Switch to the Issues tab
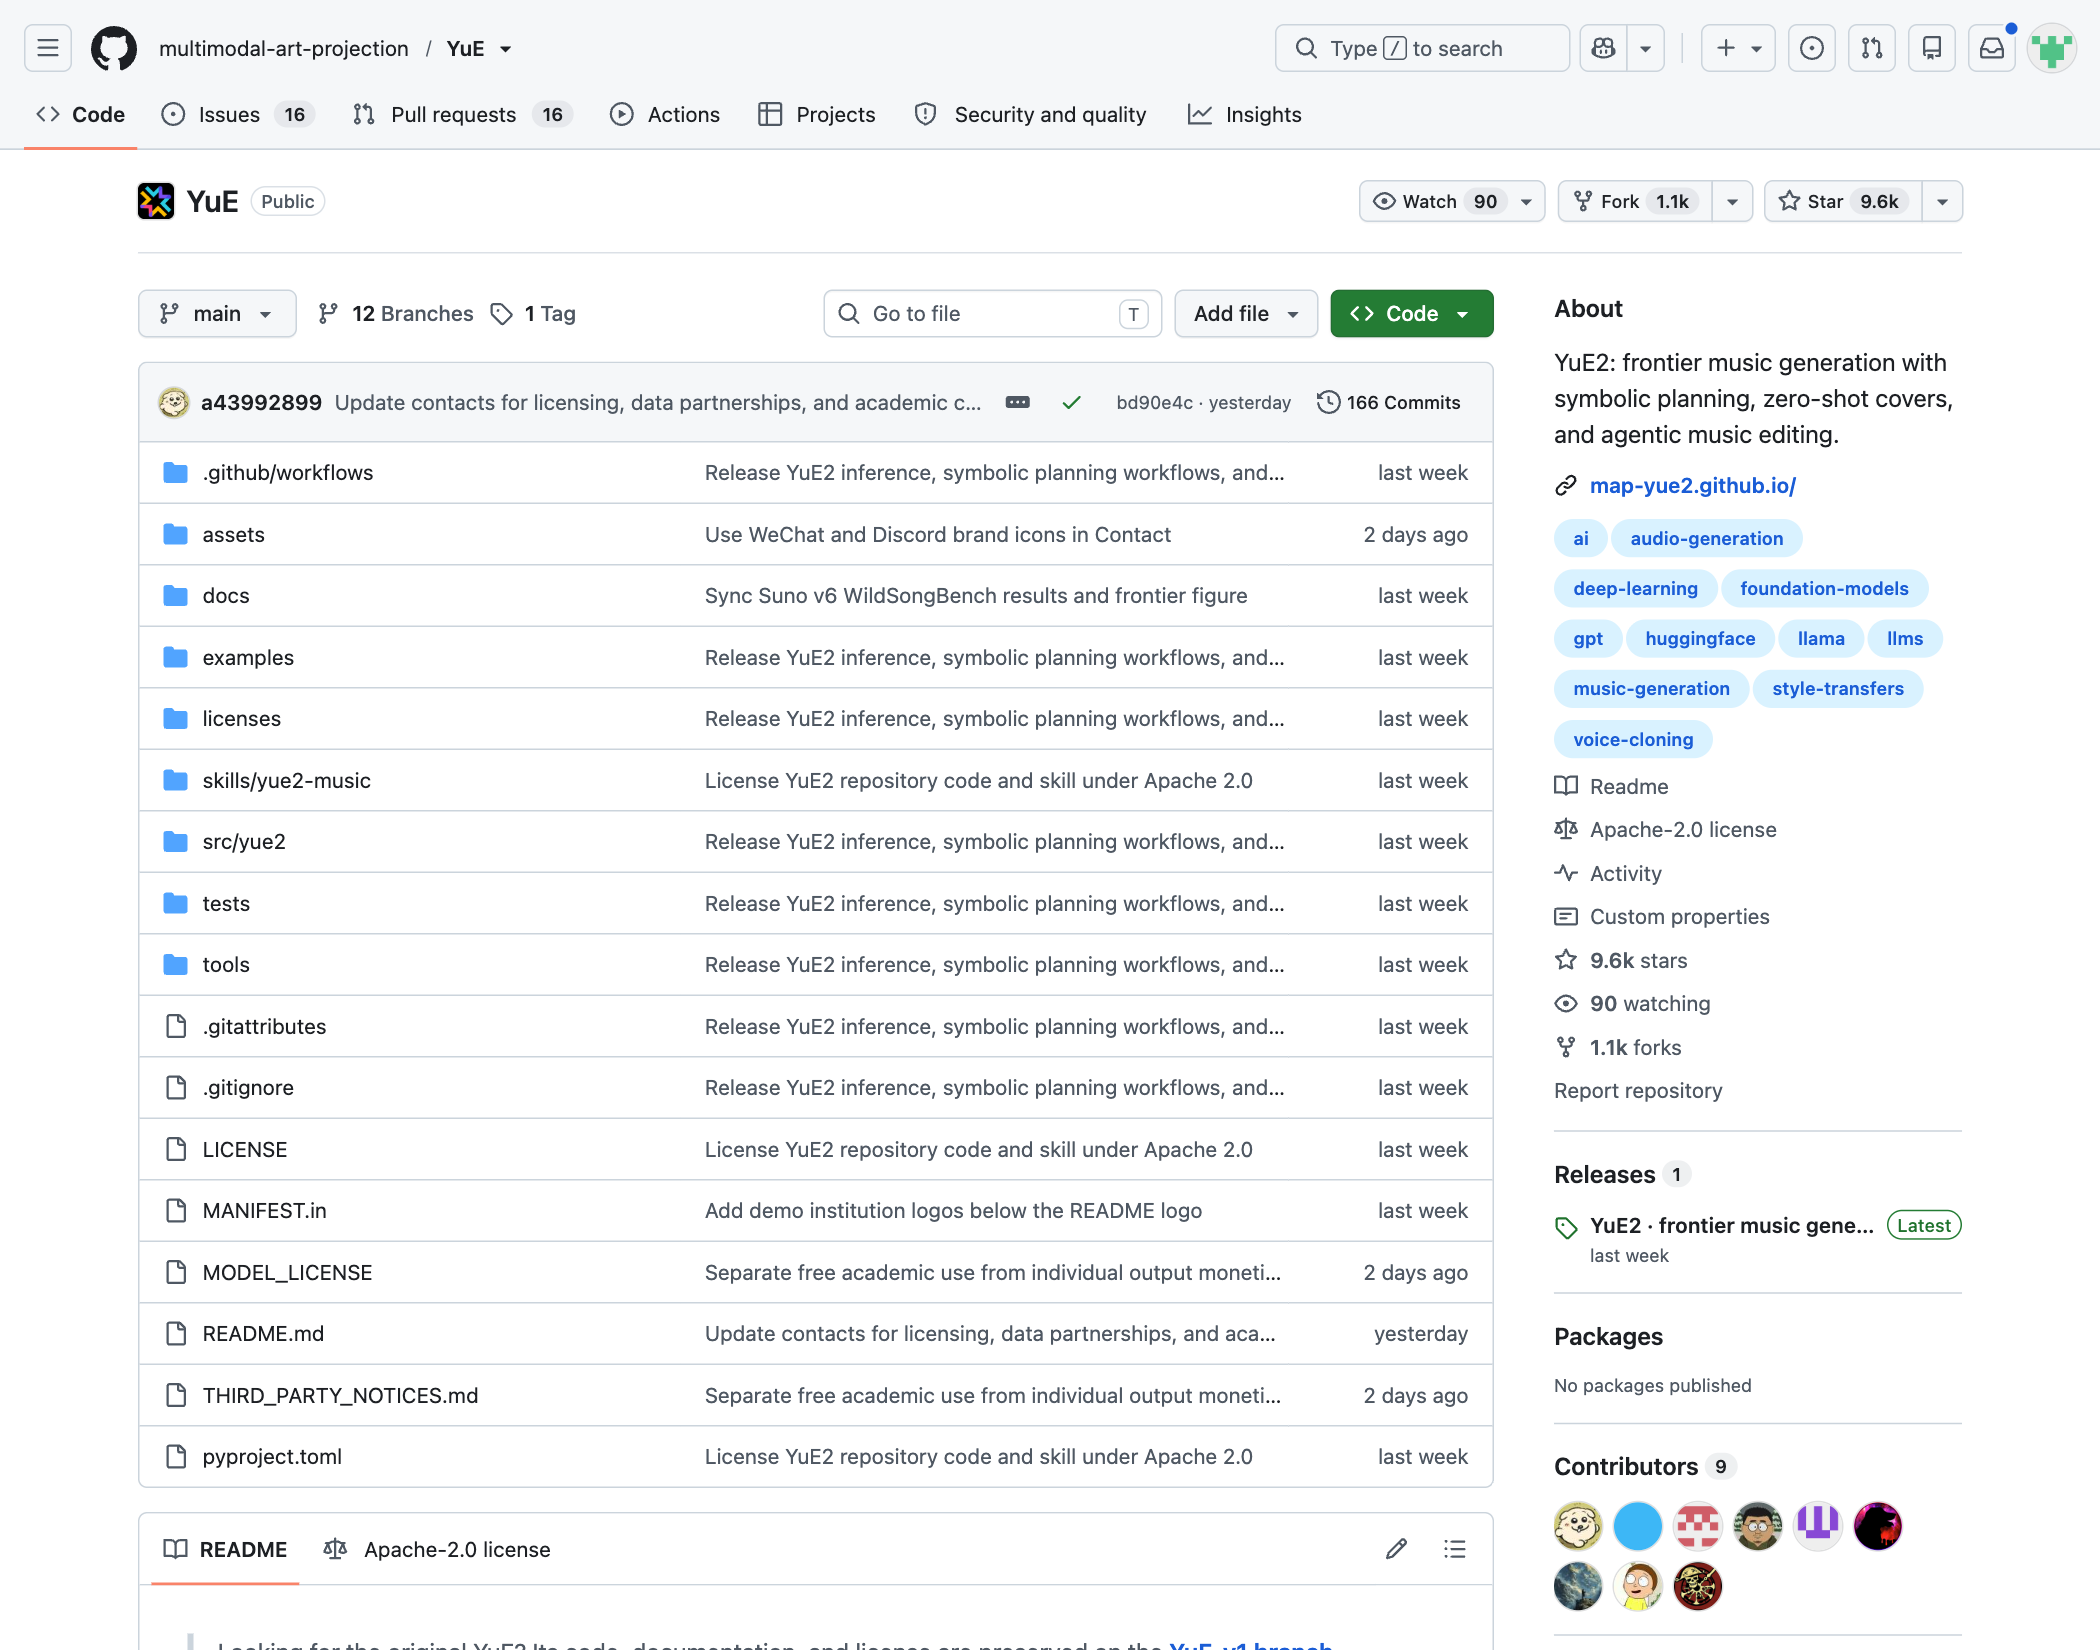Viewport: 2100px width, 1650px height. [238, 114]
